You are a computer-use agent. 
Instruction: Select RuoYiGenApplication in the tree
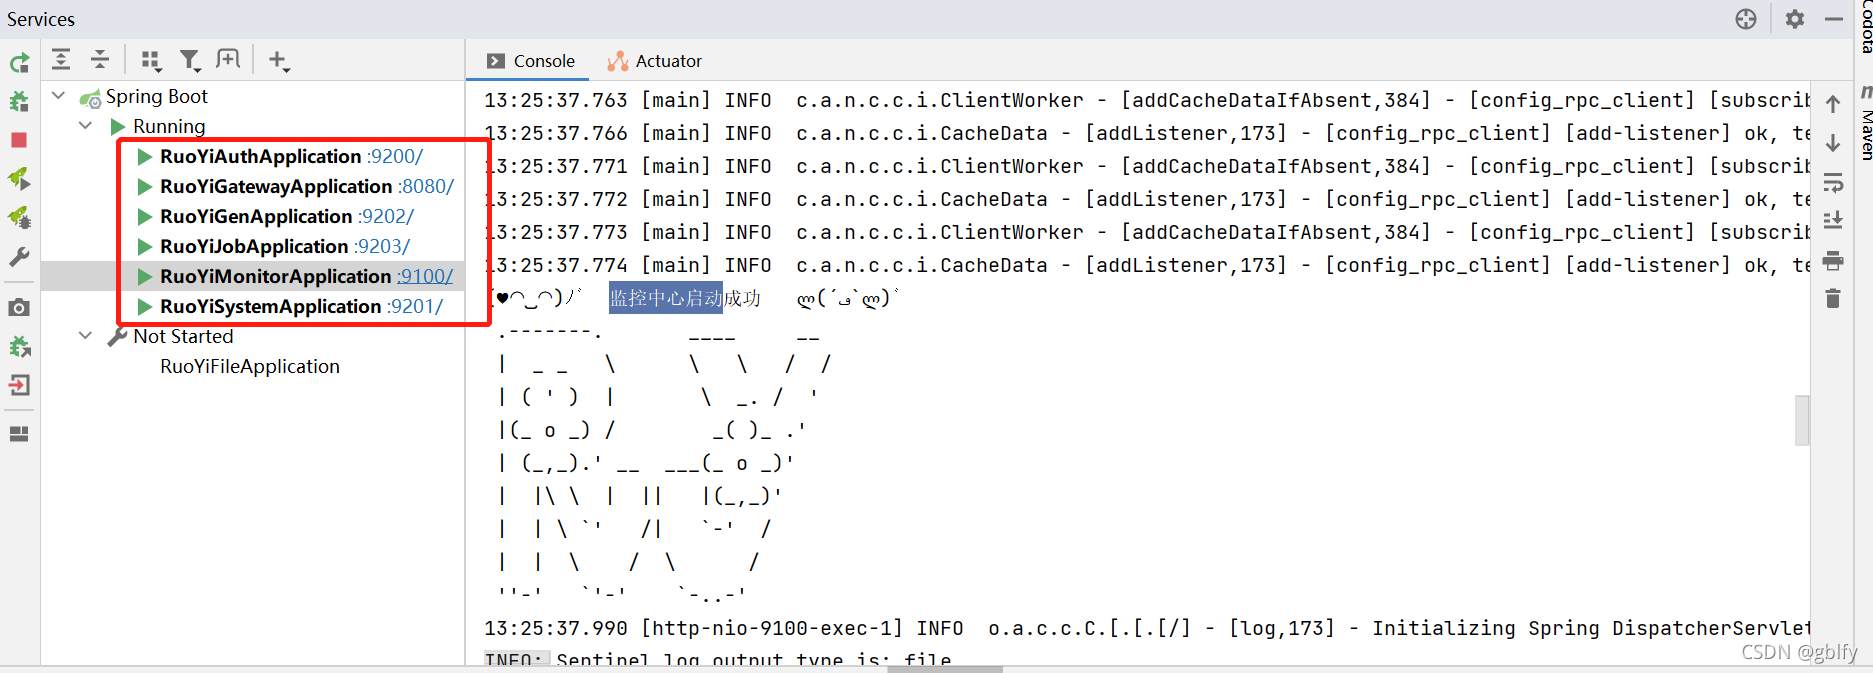click(256, 216)
